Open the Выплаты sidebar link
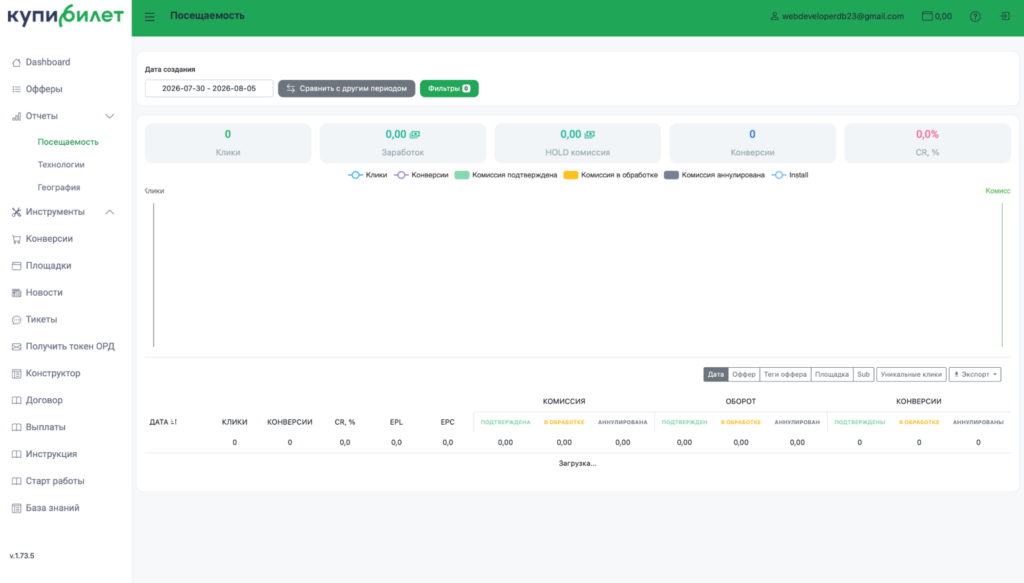The image size is (1024, 583). click(x=45, y=427)
